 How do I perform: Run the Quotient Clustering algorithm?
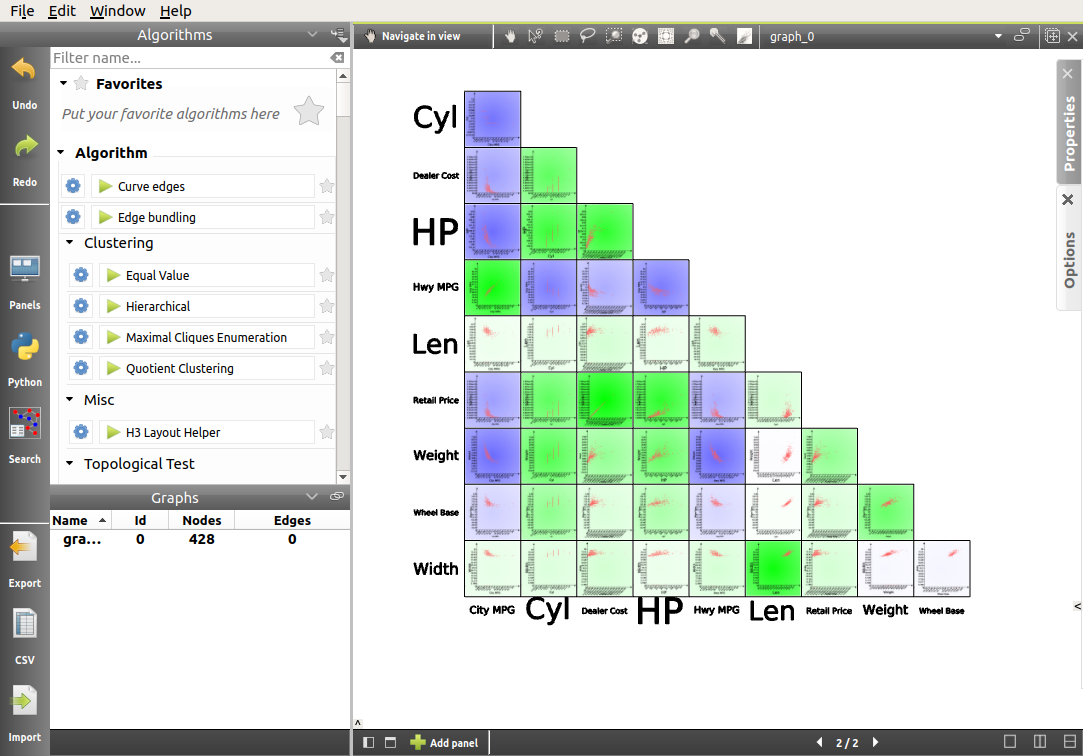pos(113,368)
